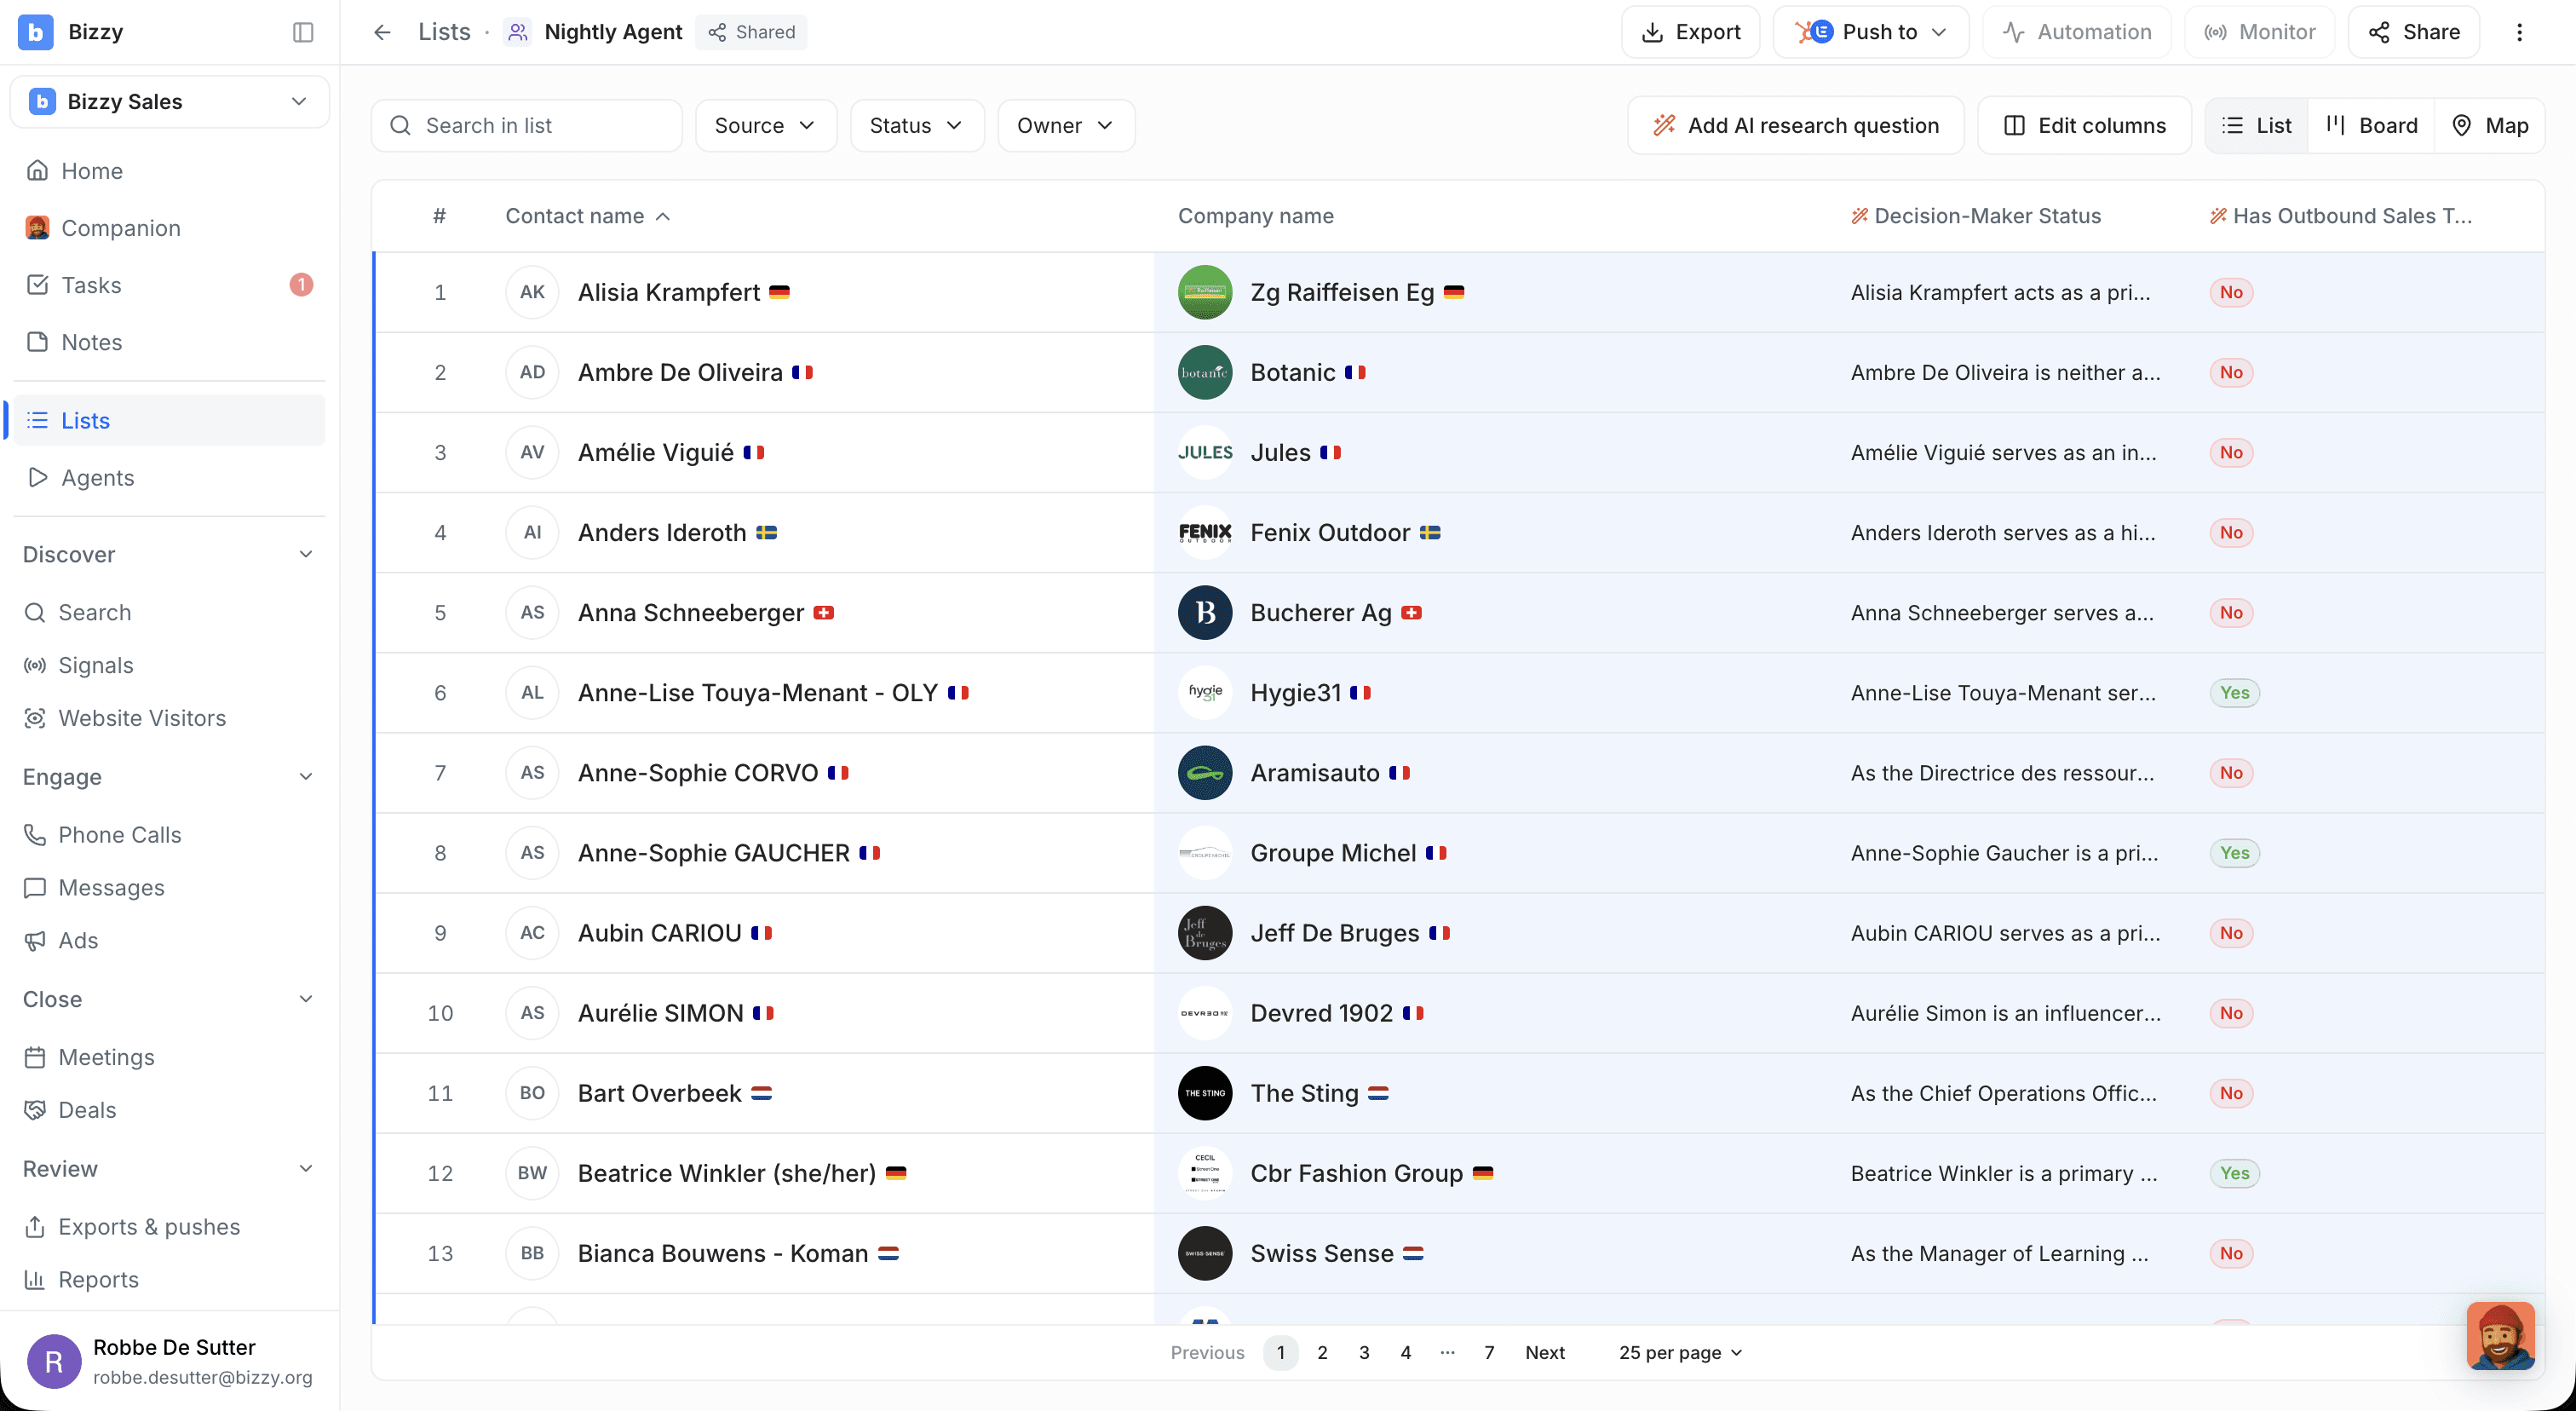Screen dimensions: 2576x1411
Task: Click the Yes tag for Hygie31 row
Action: (x=2234, y=692)
